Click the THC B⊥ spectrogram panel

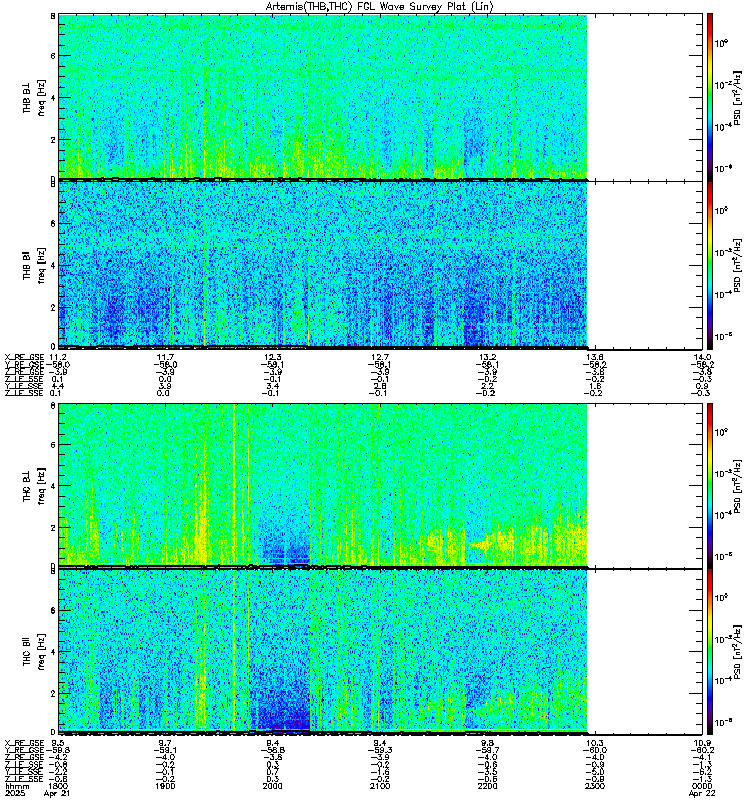pyautogui.click(x=380, y=485)
